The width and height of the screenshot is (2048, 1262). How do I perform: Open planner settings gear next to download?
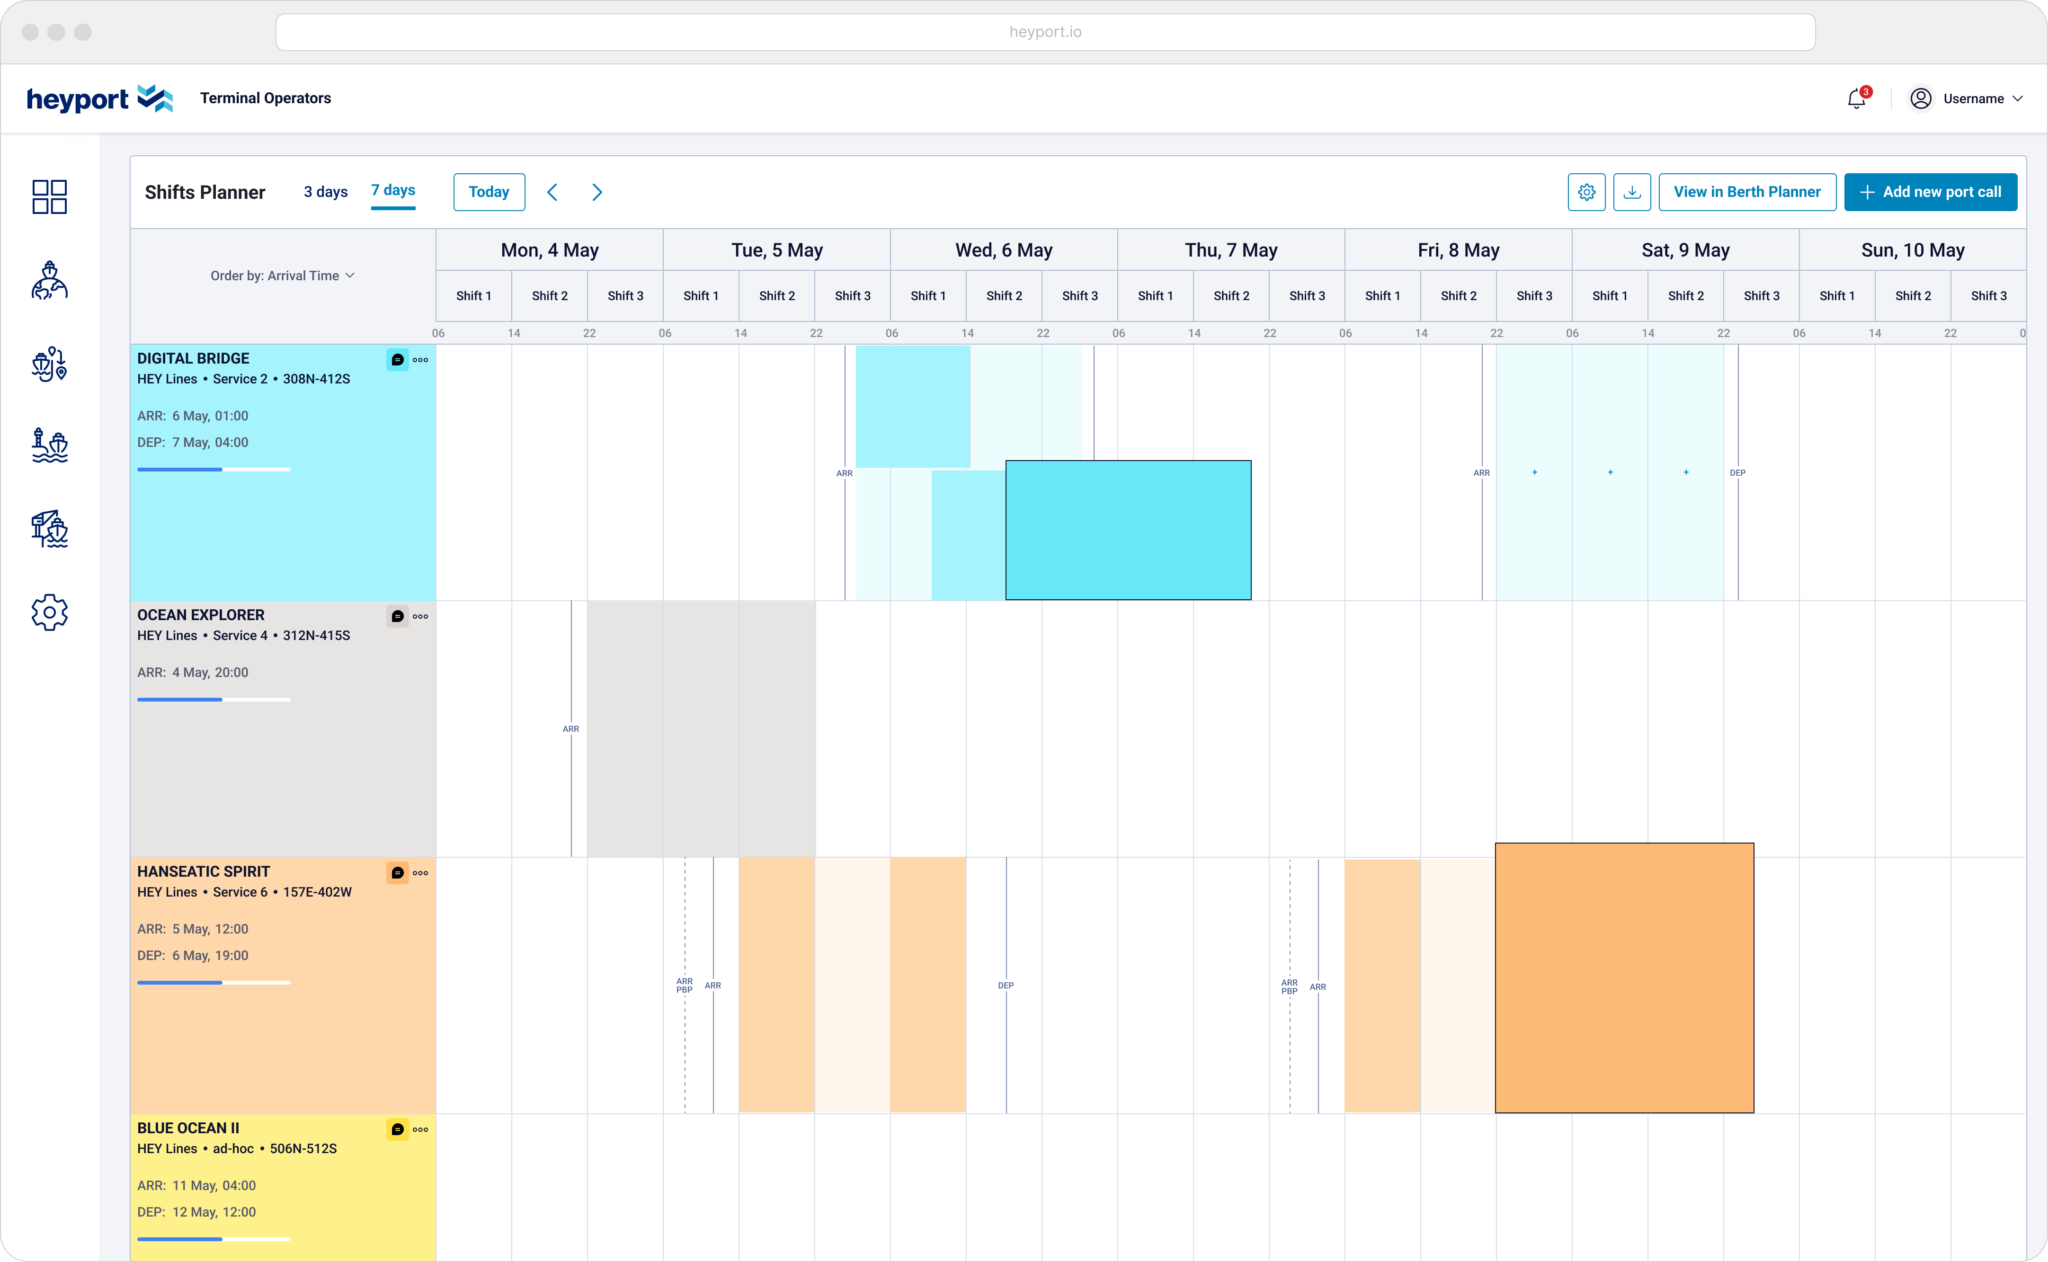[x=1587, y=192]
